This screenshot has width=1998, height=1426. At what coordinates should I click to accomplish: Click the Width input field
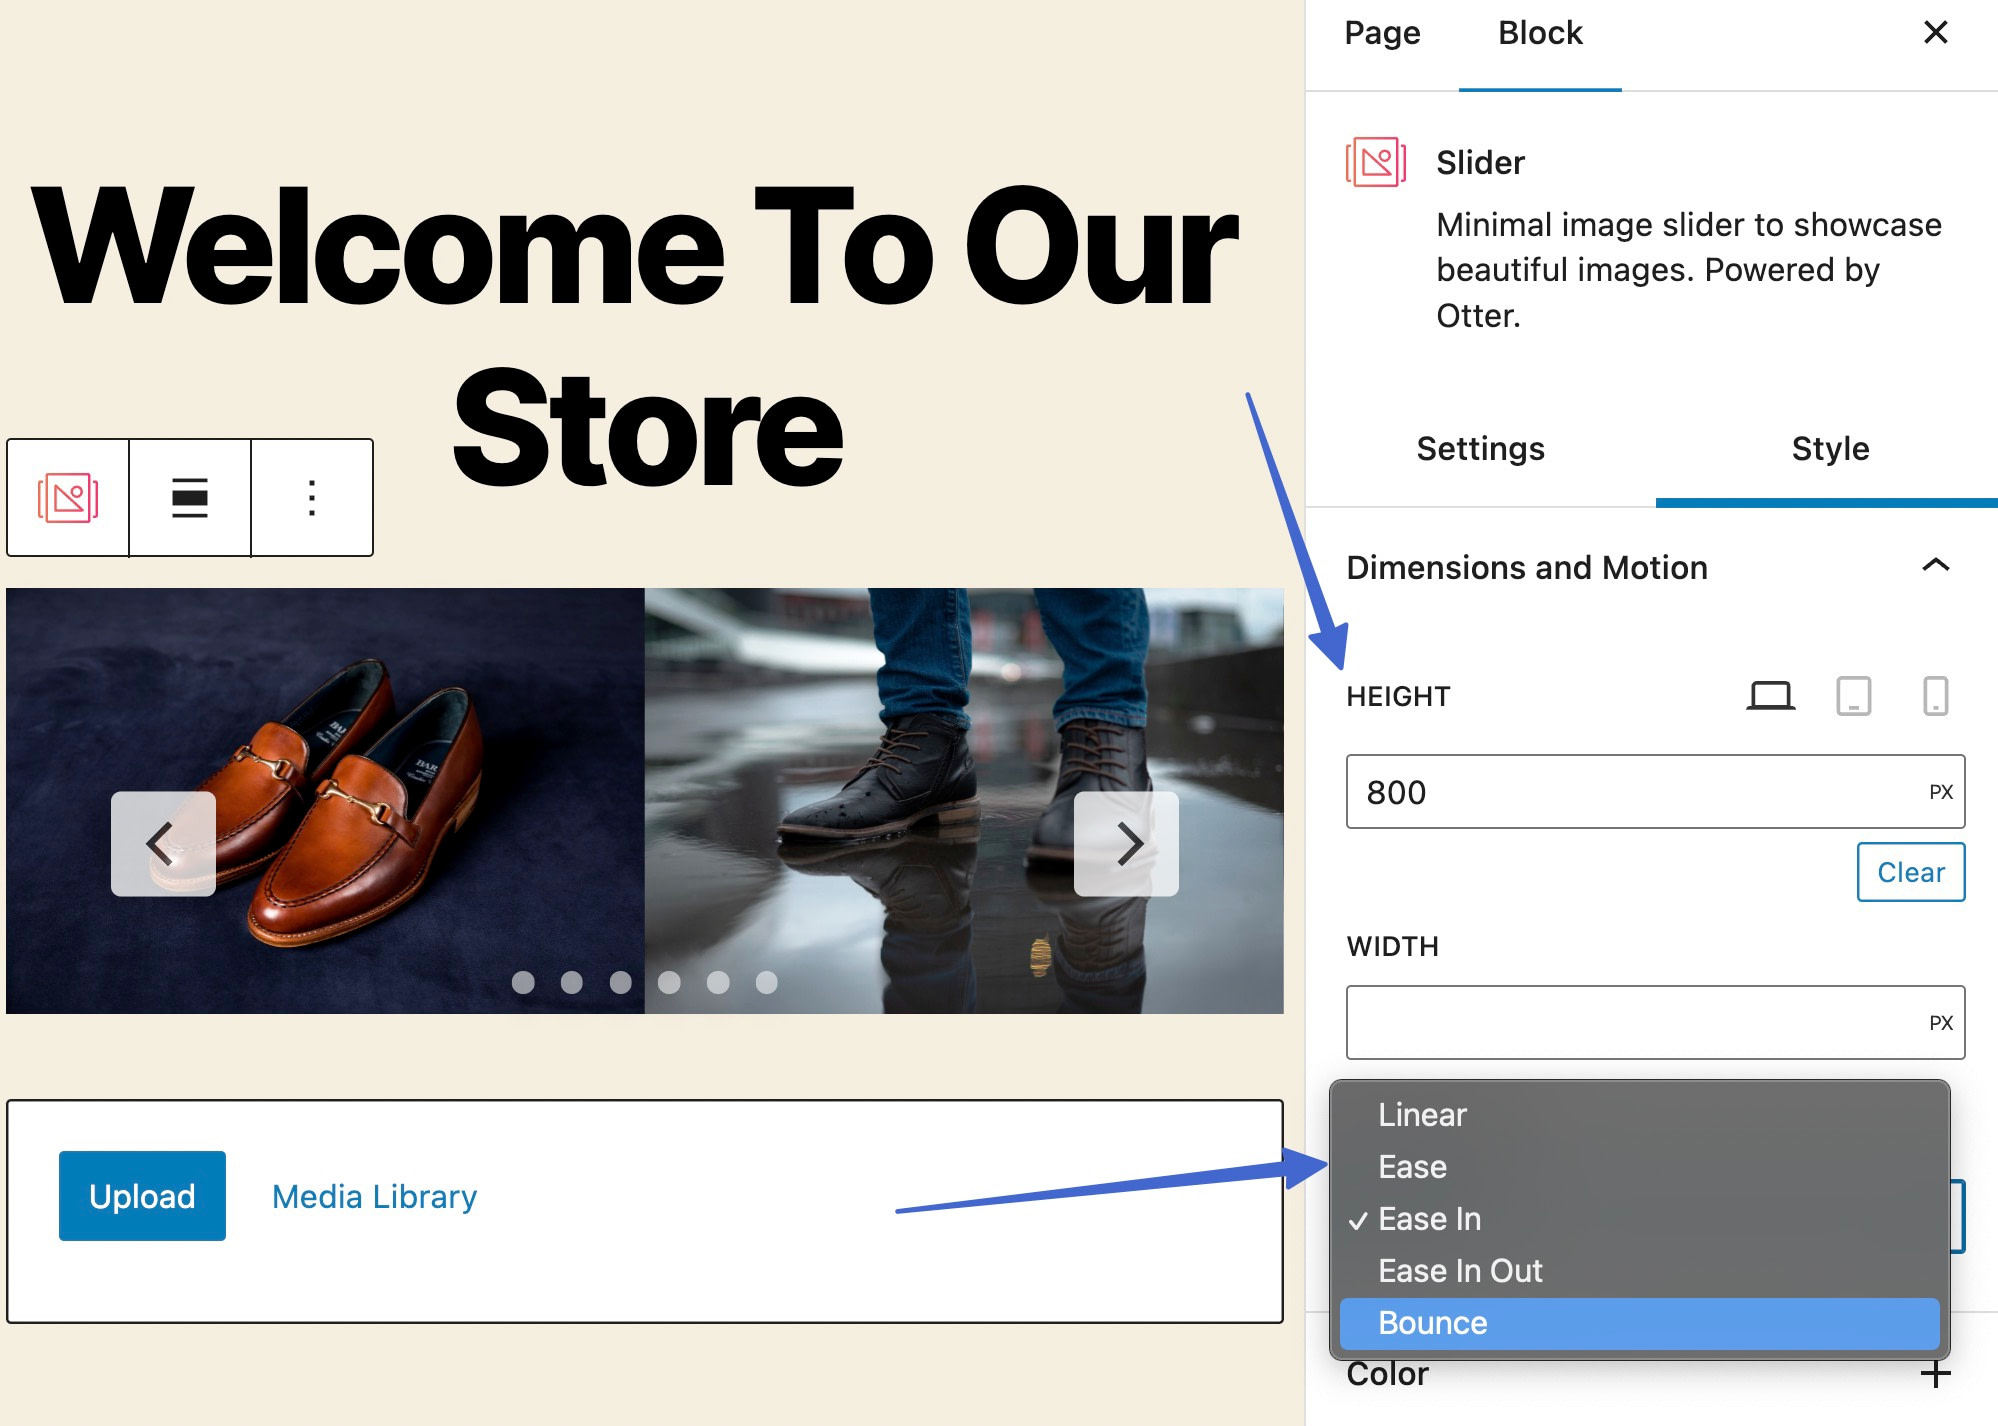[1630, 1022]
